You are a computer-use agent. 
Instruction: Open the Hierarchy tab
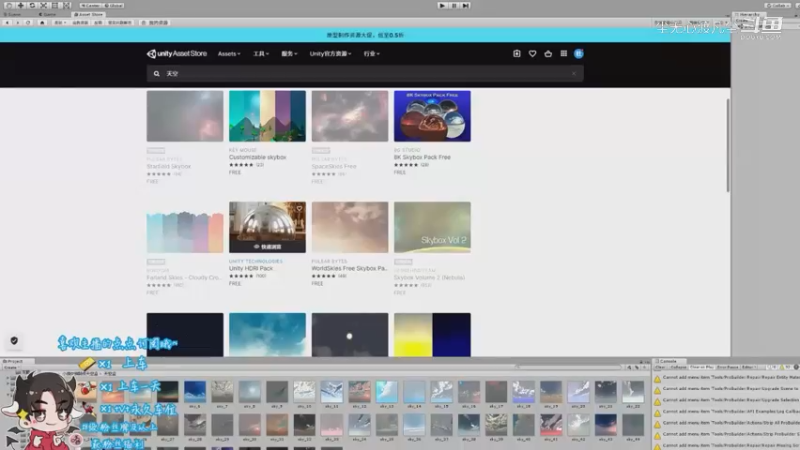pos(747,14)
